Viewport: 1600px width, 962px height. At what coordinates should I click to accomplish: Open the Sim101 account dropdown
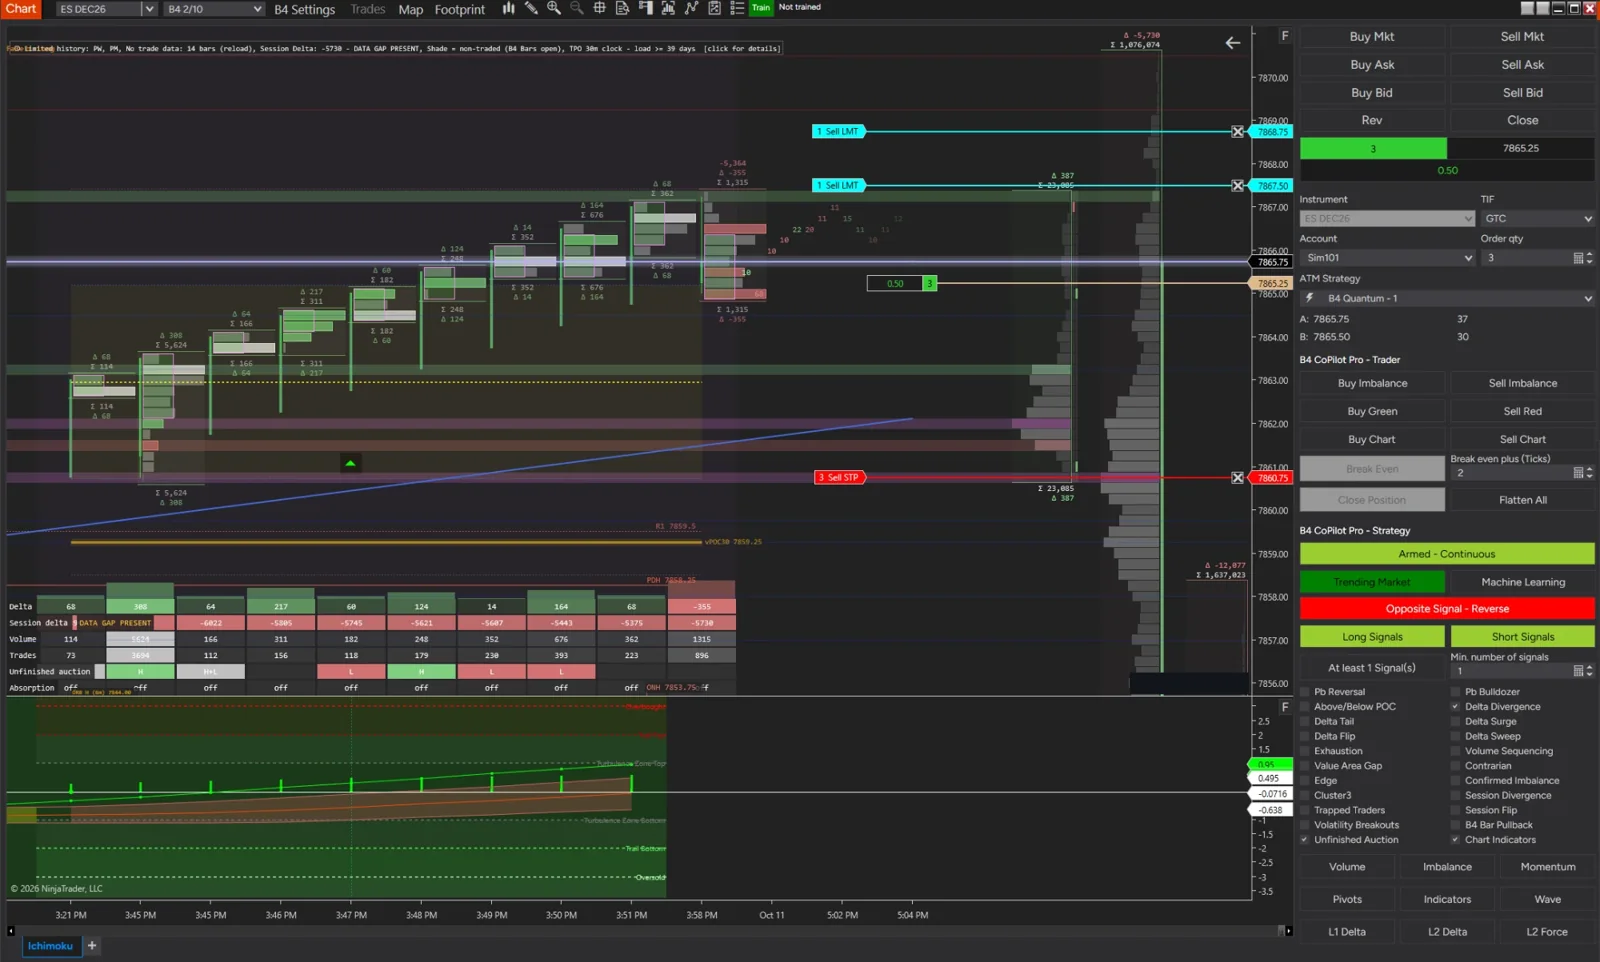[x=1388, y=258]
